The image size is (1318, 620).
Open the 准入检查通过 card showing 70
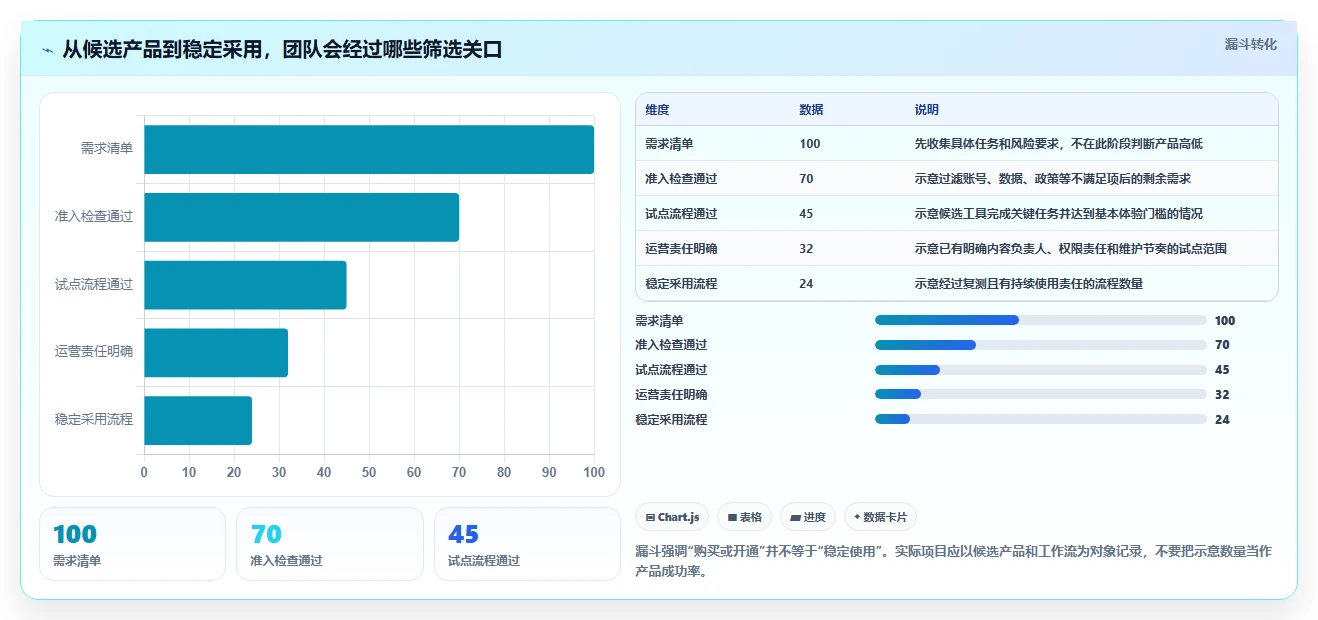pos(330,544)
